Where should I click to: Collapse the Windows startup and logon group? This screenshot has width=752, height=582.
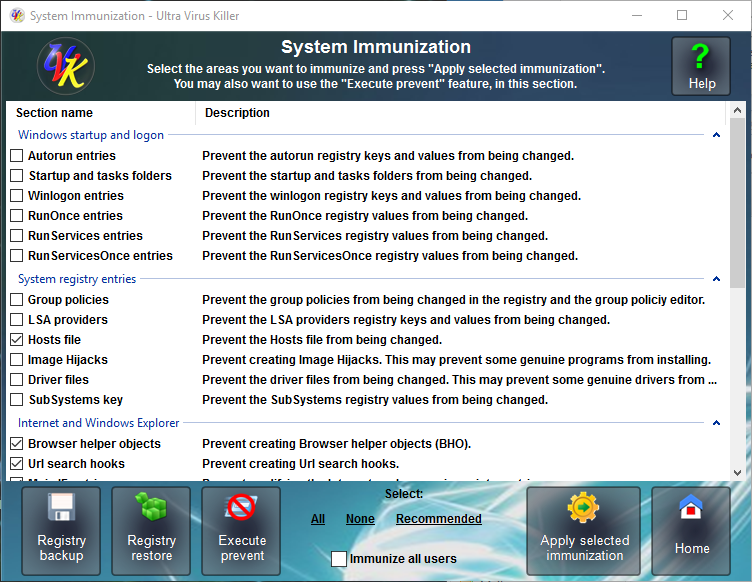[716, 135]
